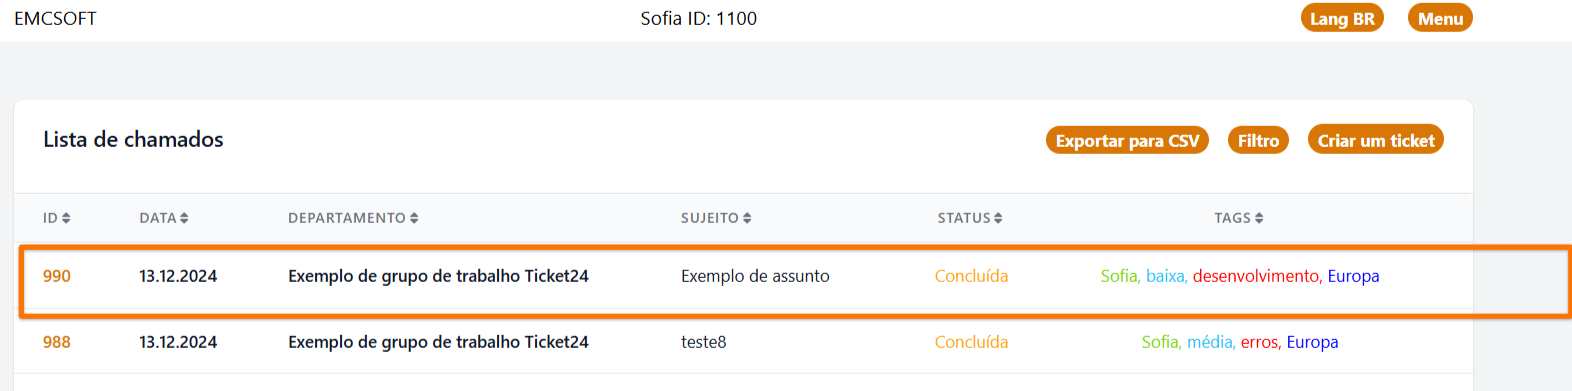Open ticket ID 990

pyautogui.click(x=57, y=276)
